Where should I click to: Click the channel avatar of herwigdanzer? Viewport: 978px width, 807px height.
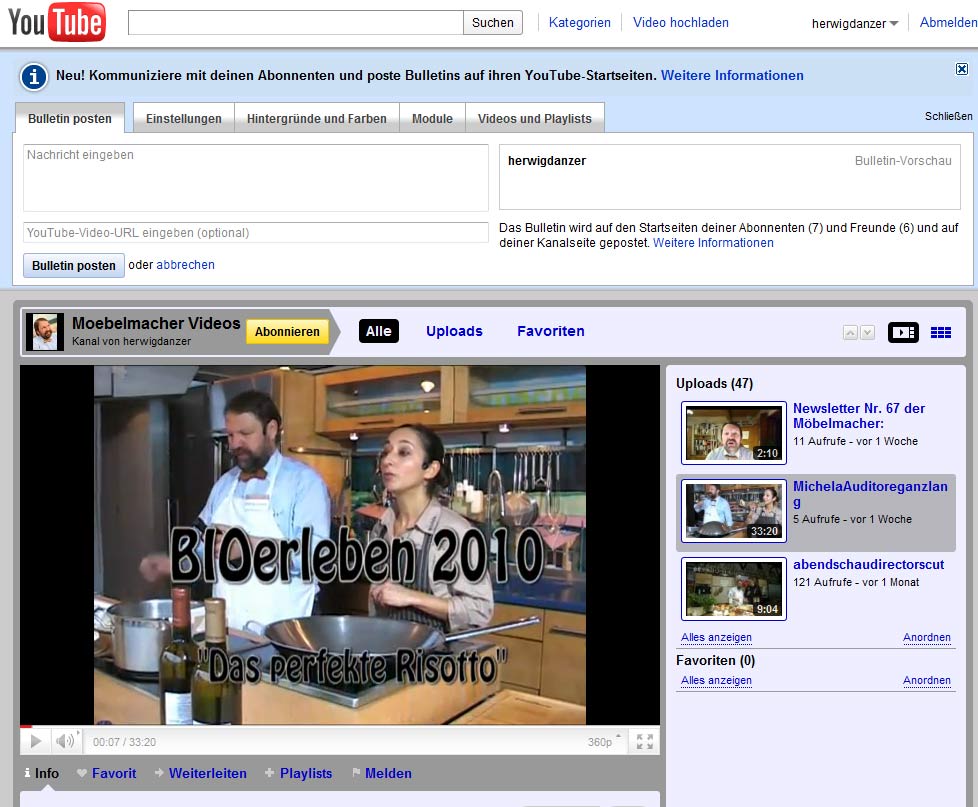[44, 332]
